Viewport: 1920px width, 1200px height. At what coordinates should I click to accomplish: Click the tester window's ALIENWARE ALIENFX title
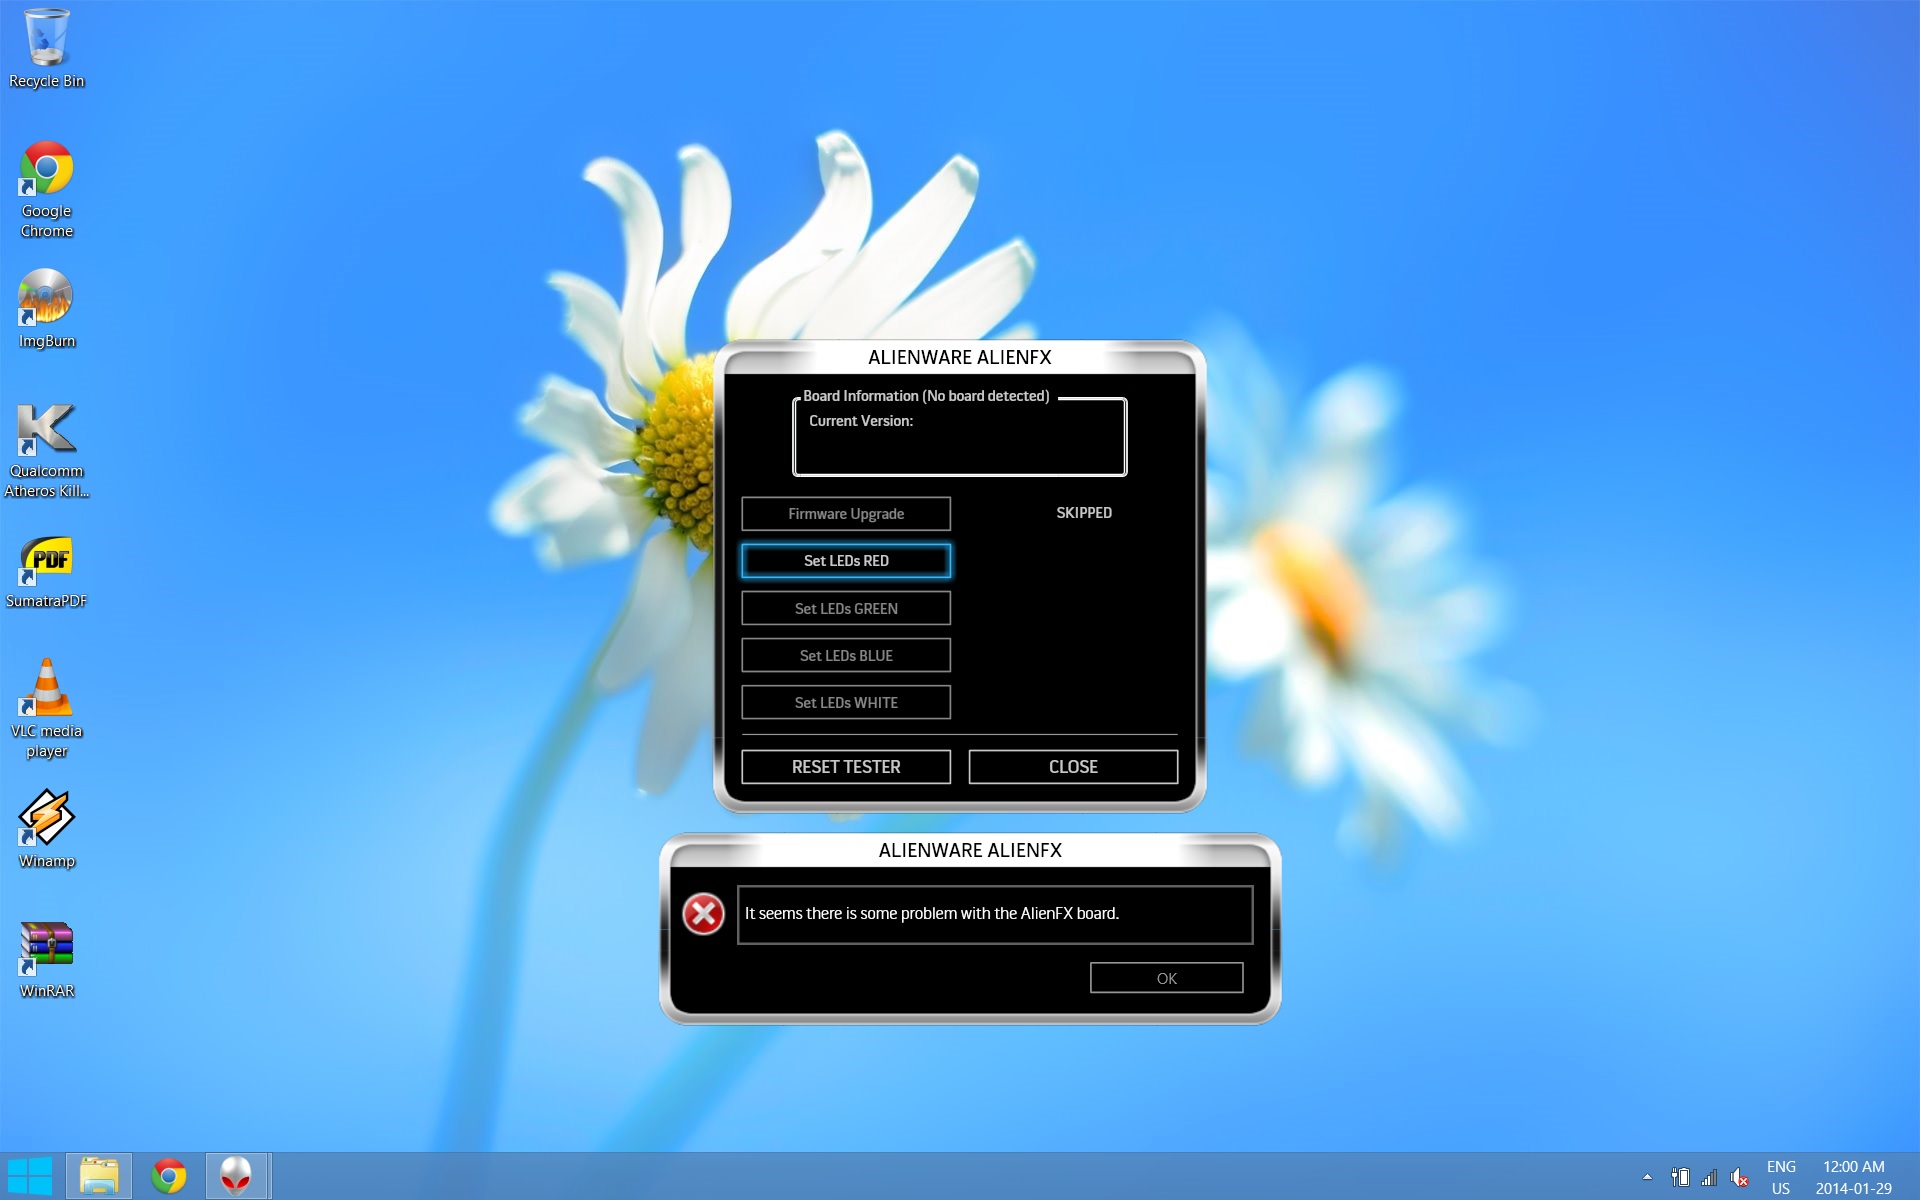coord(960,357)
